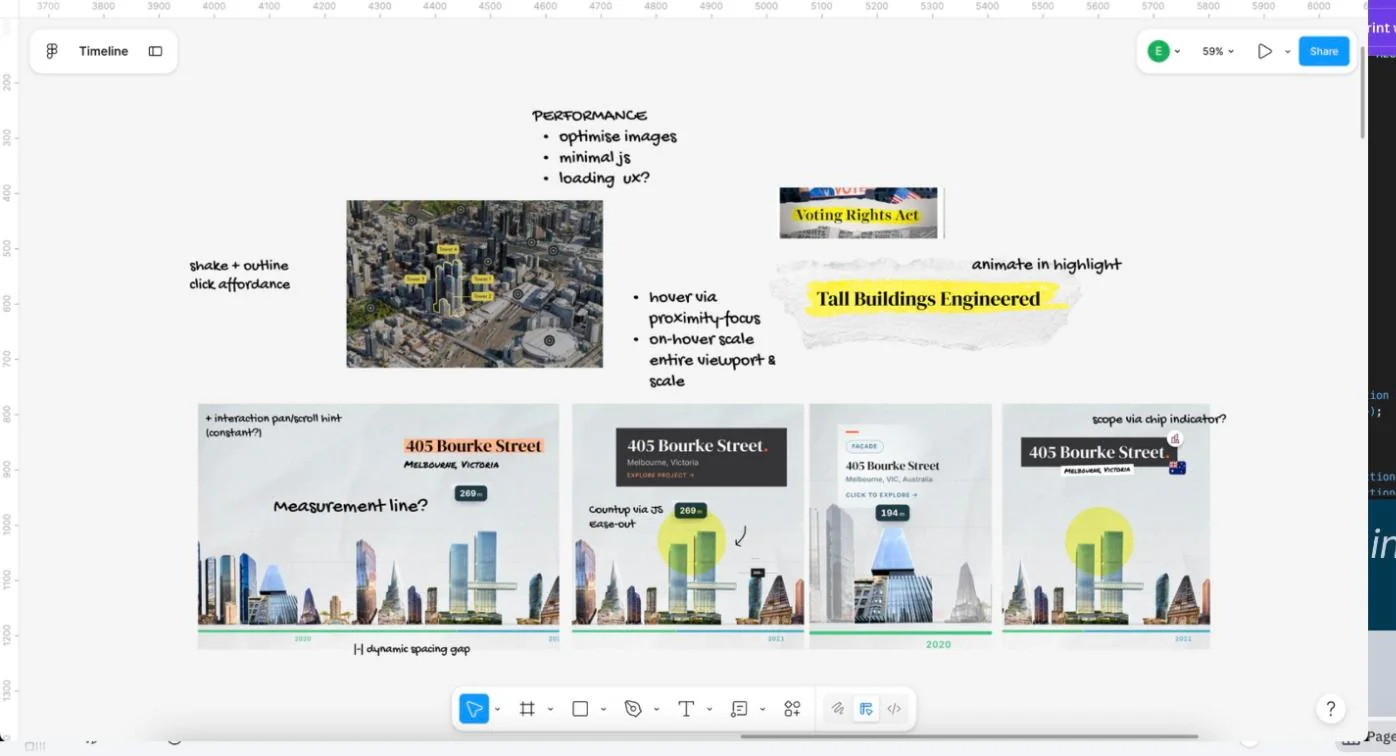This screenshot has height=756, width=1396.
Task: Select the 'loading ux?' note
Action: 604,178
